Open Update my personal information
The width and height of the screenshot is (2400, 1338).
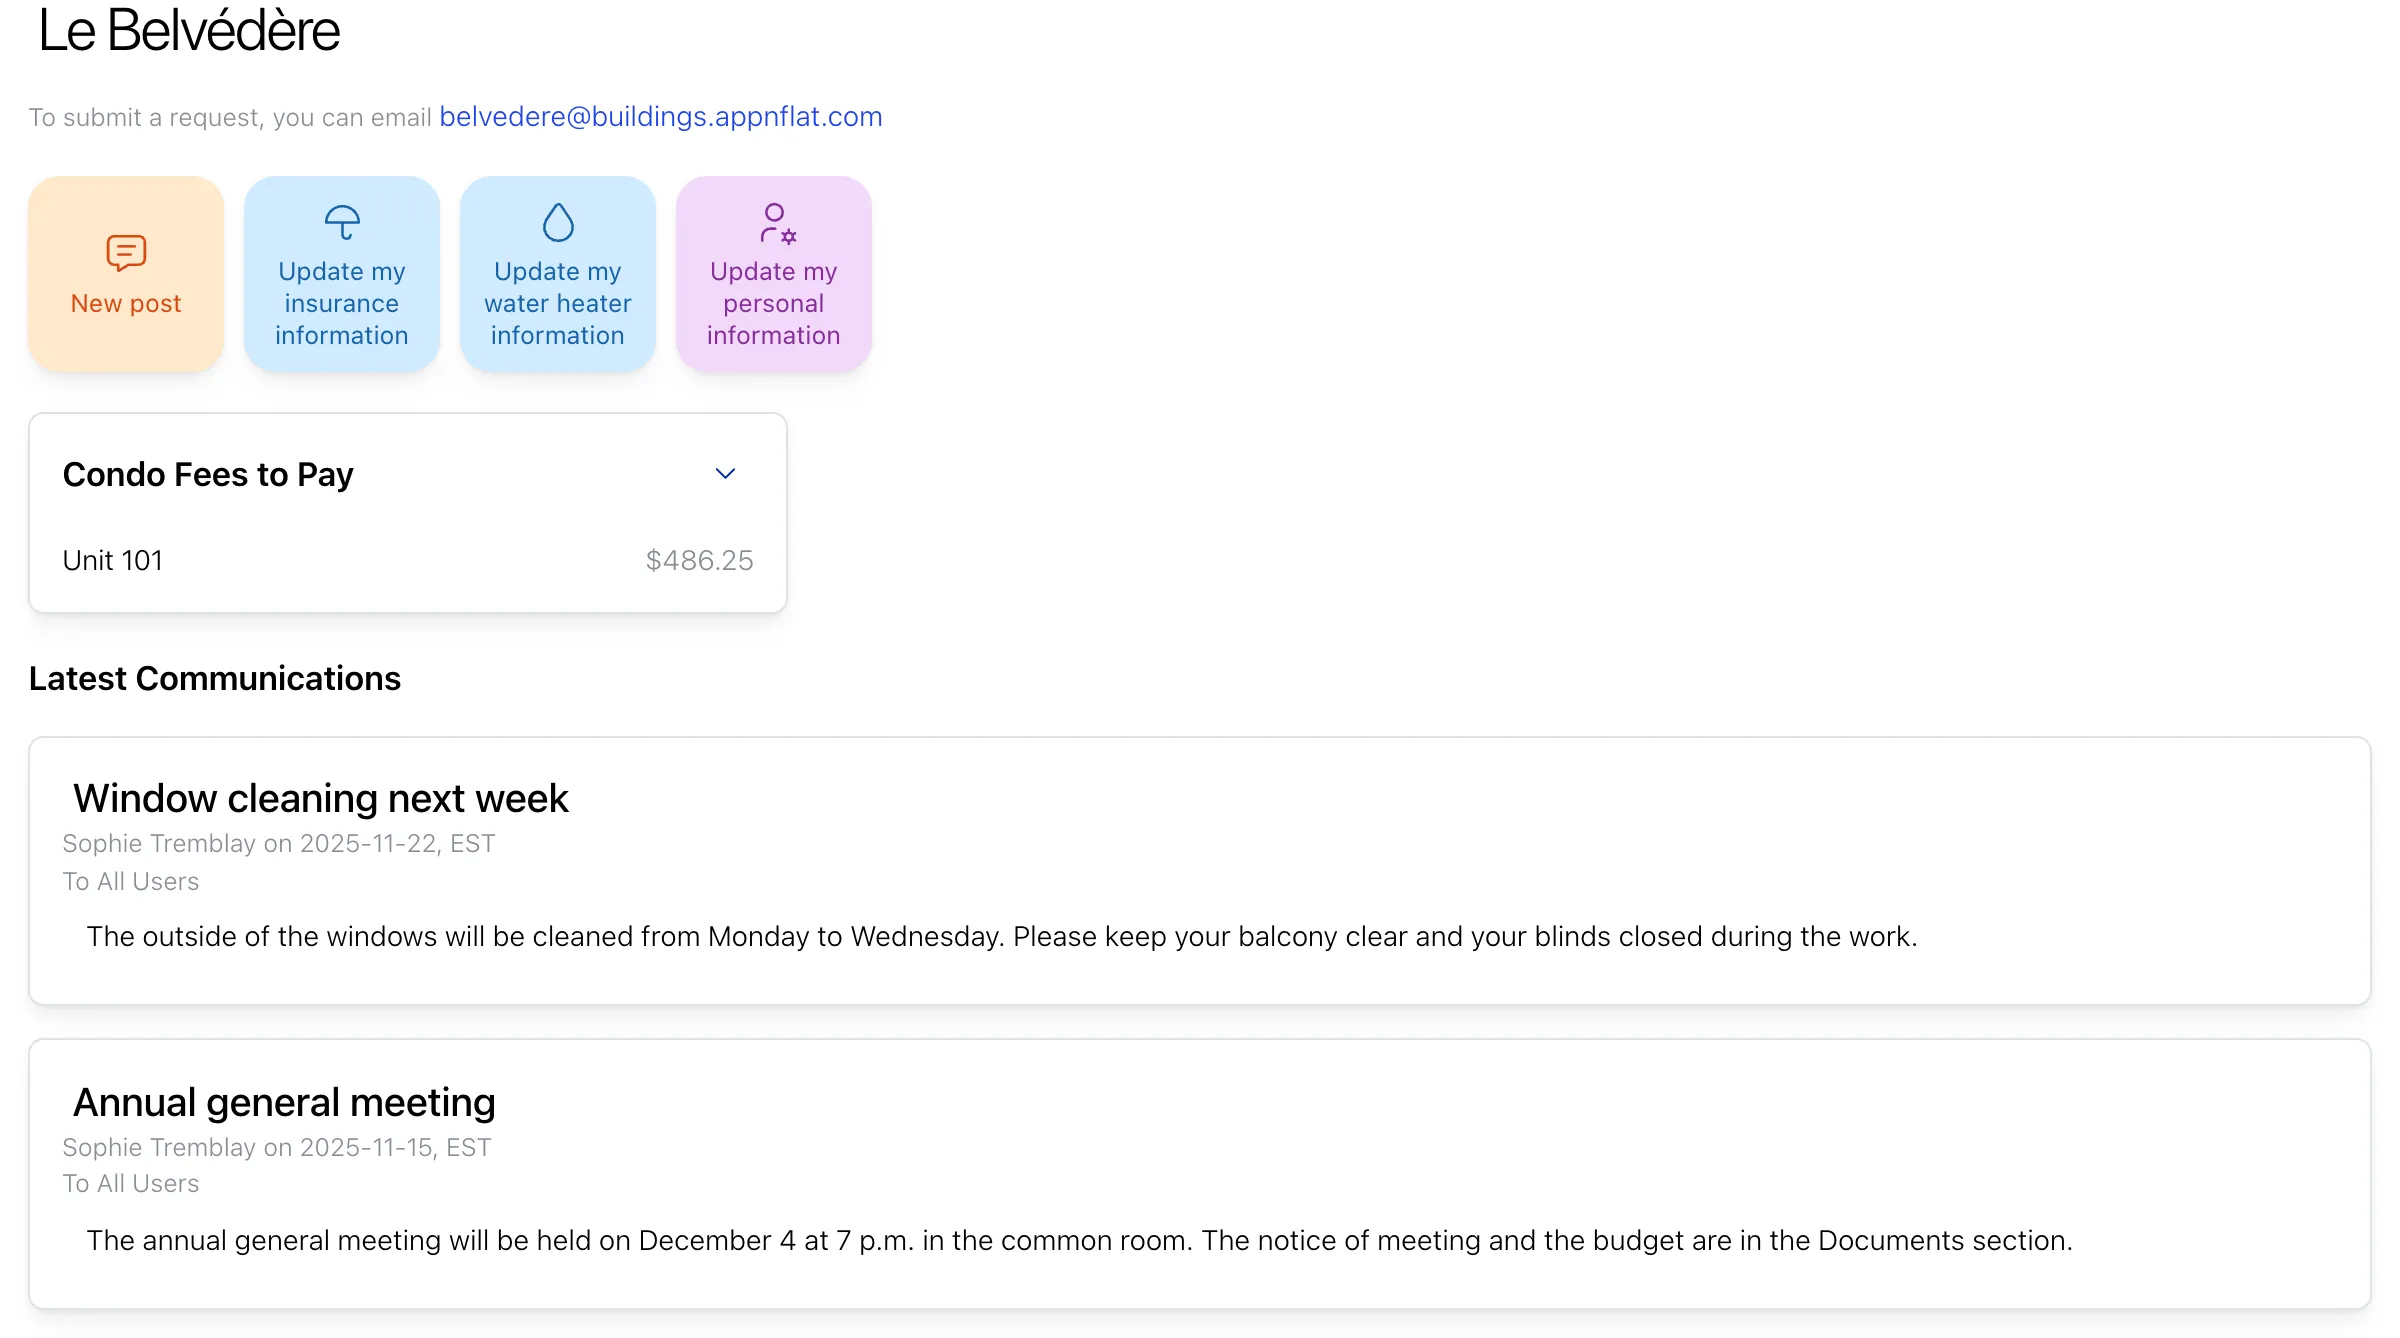(774, 275)
